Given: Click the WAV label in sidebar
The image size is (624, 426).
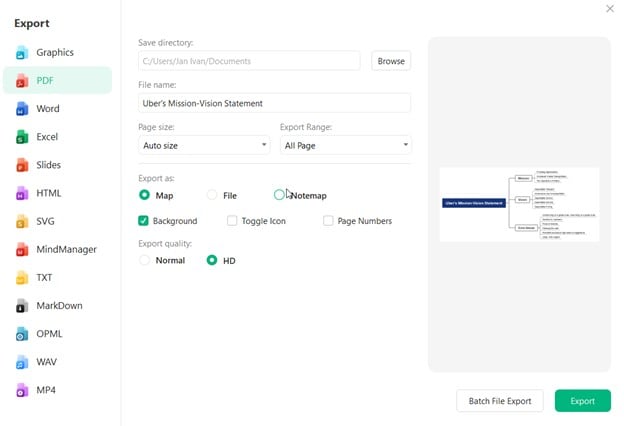Looking at the screenshot, I should [47, 362].
